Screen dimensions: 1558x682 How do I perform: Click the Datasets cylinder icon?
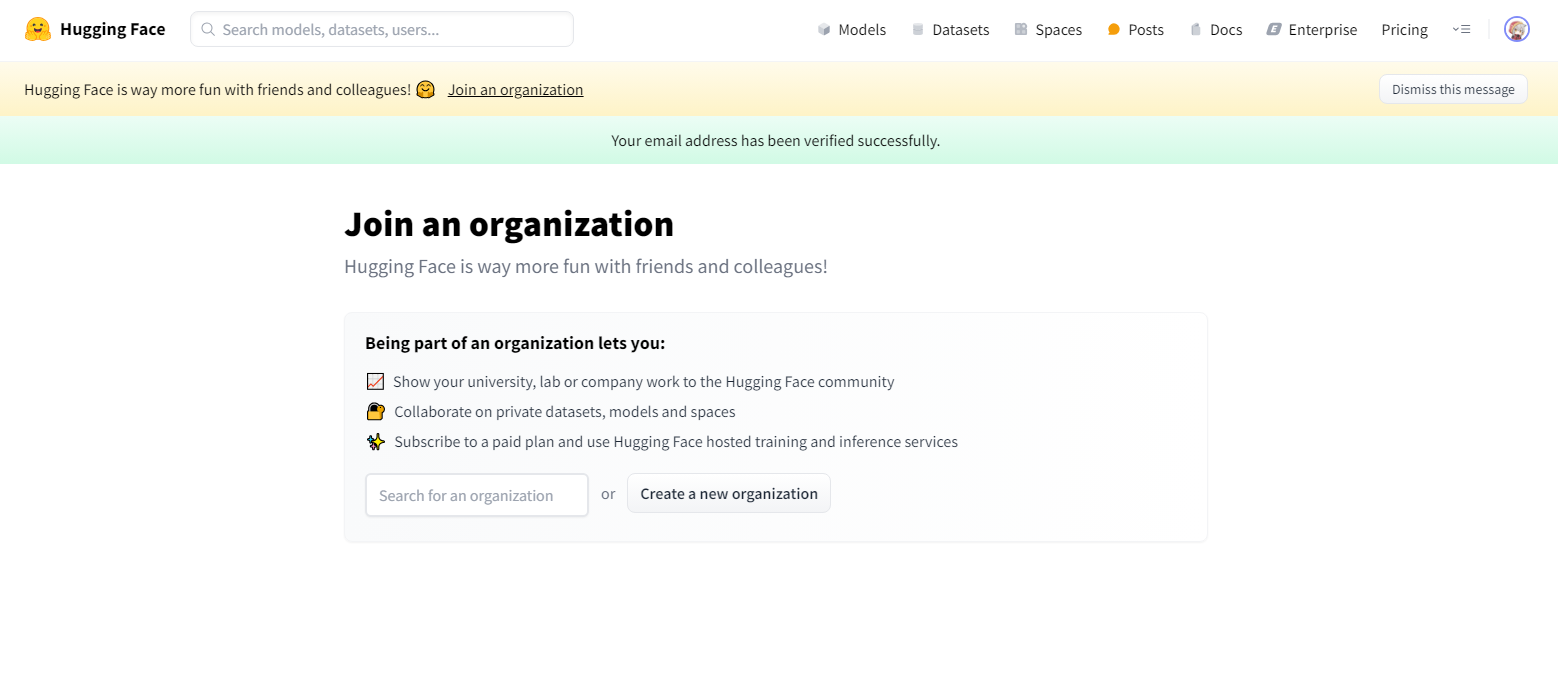click(918, 30)
